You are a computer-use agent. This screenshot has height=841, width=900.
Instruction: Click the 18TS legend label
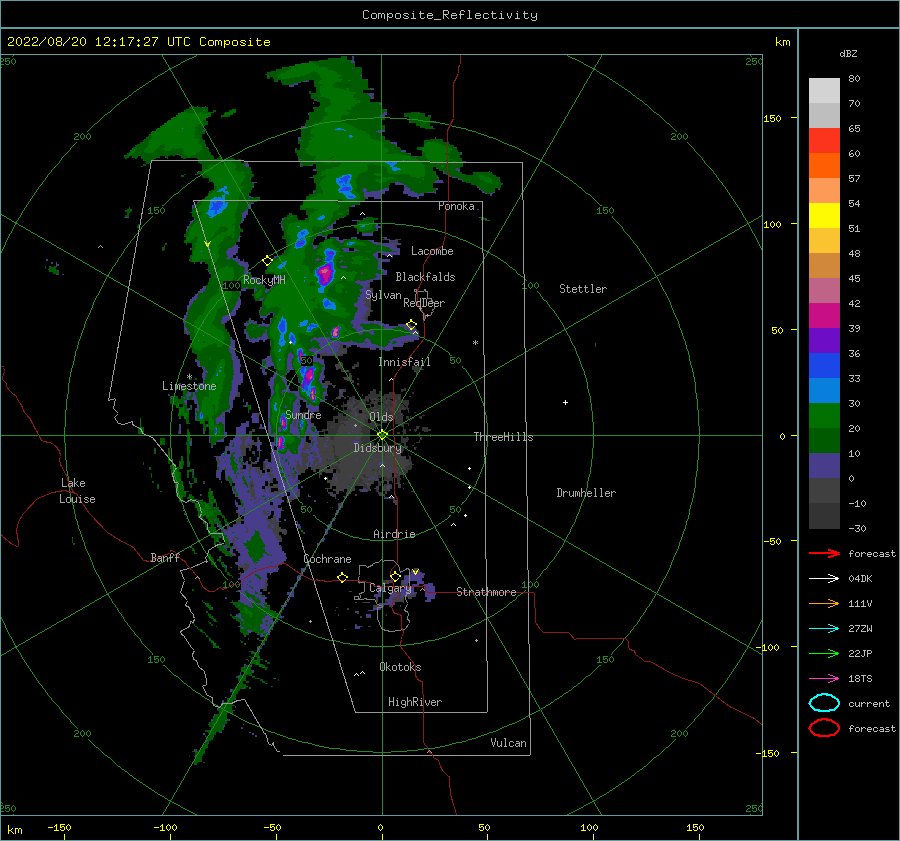[860, 679]
